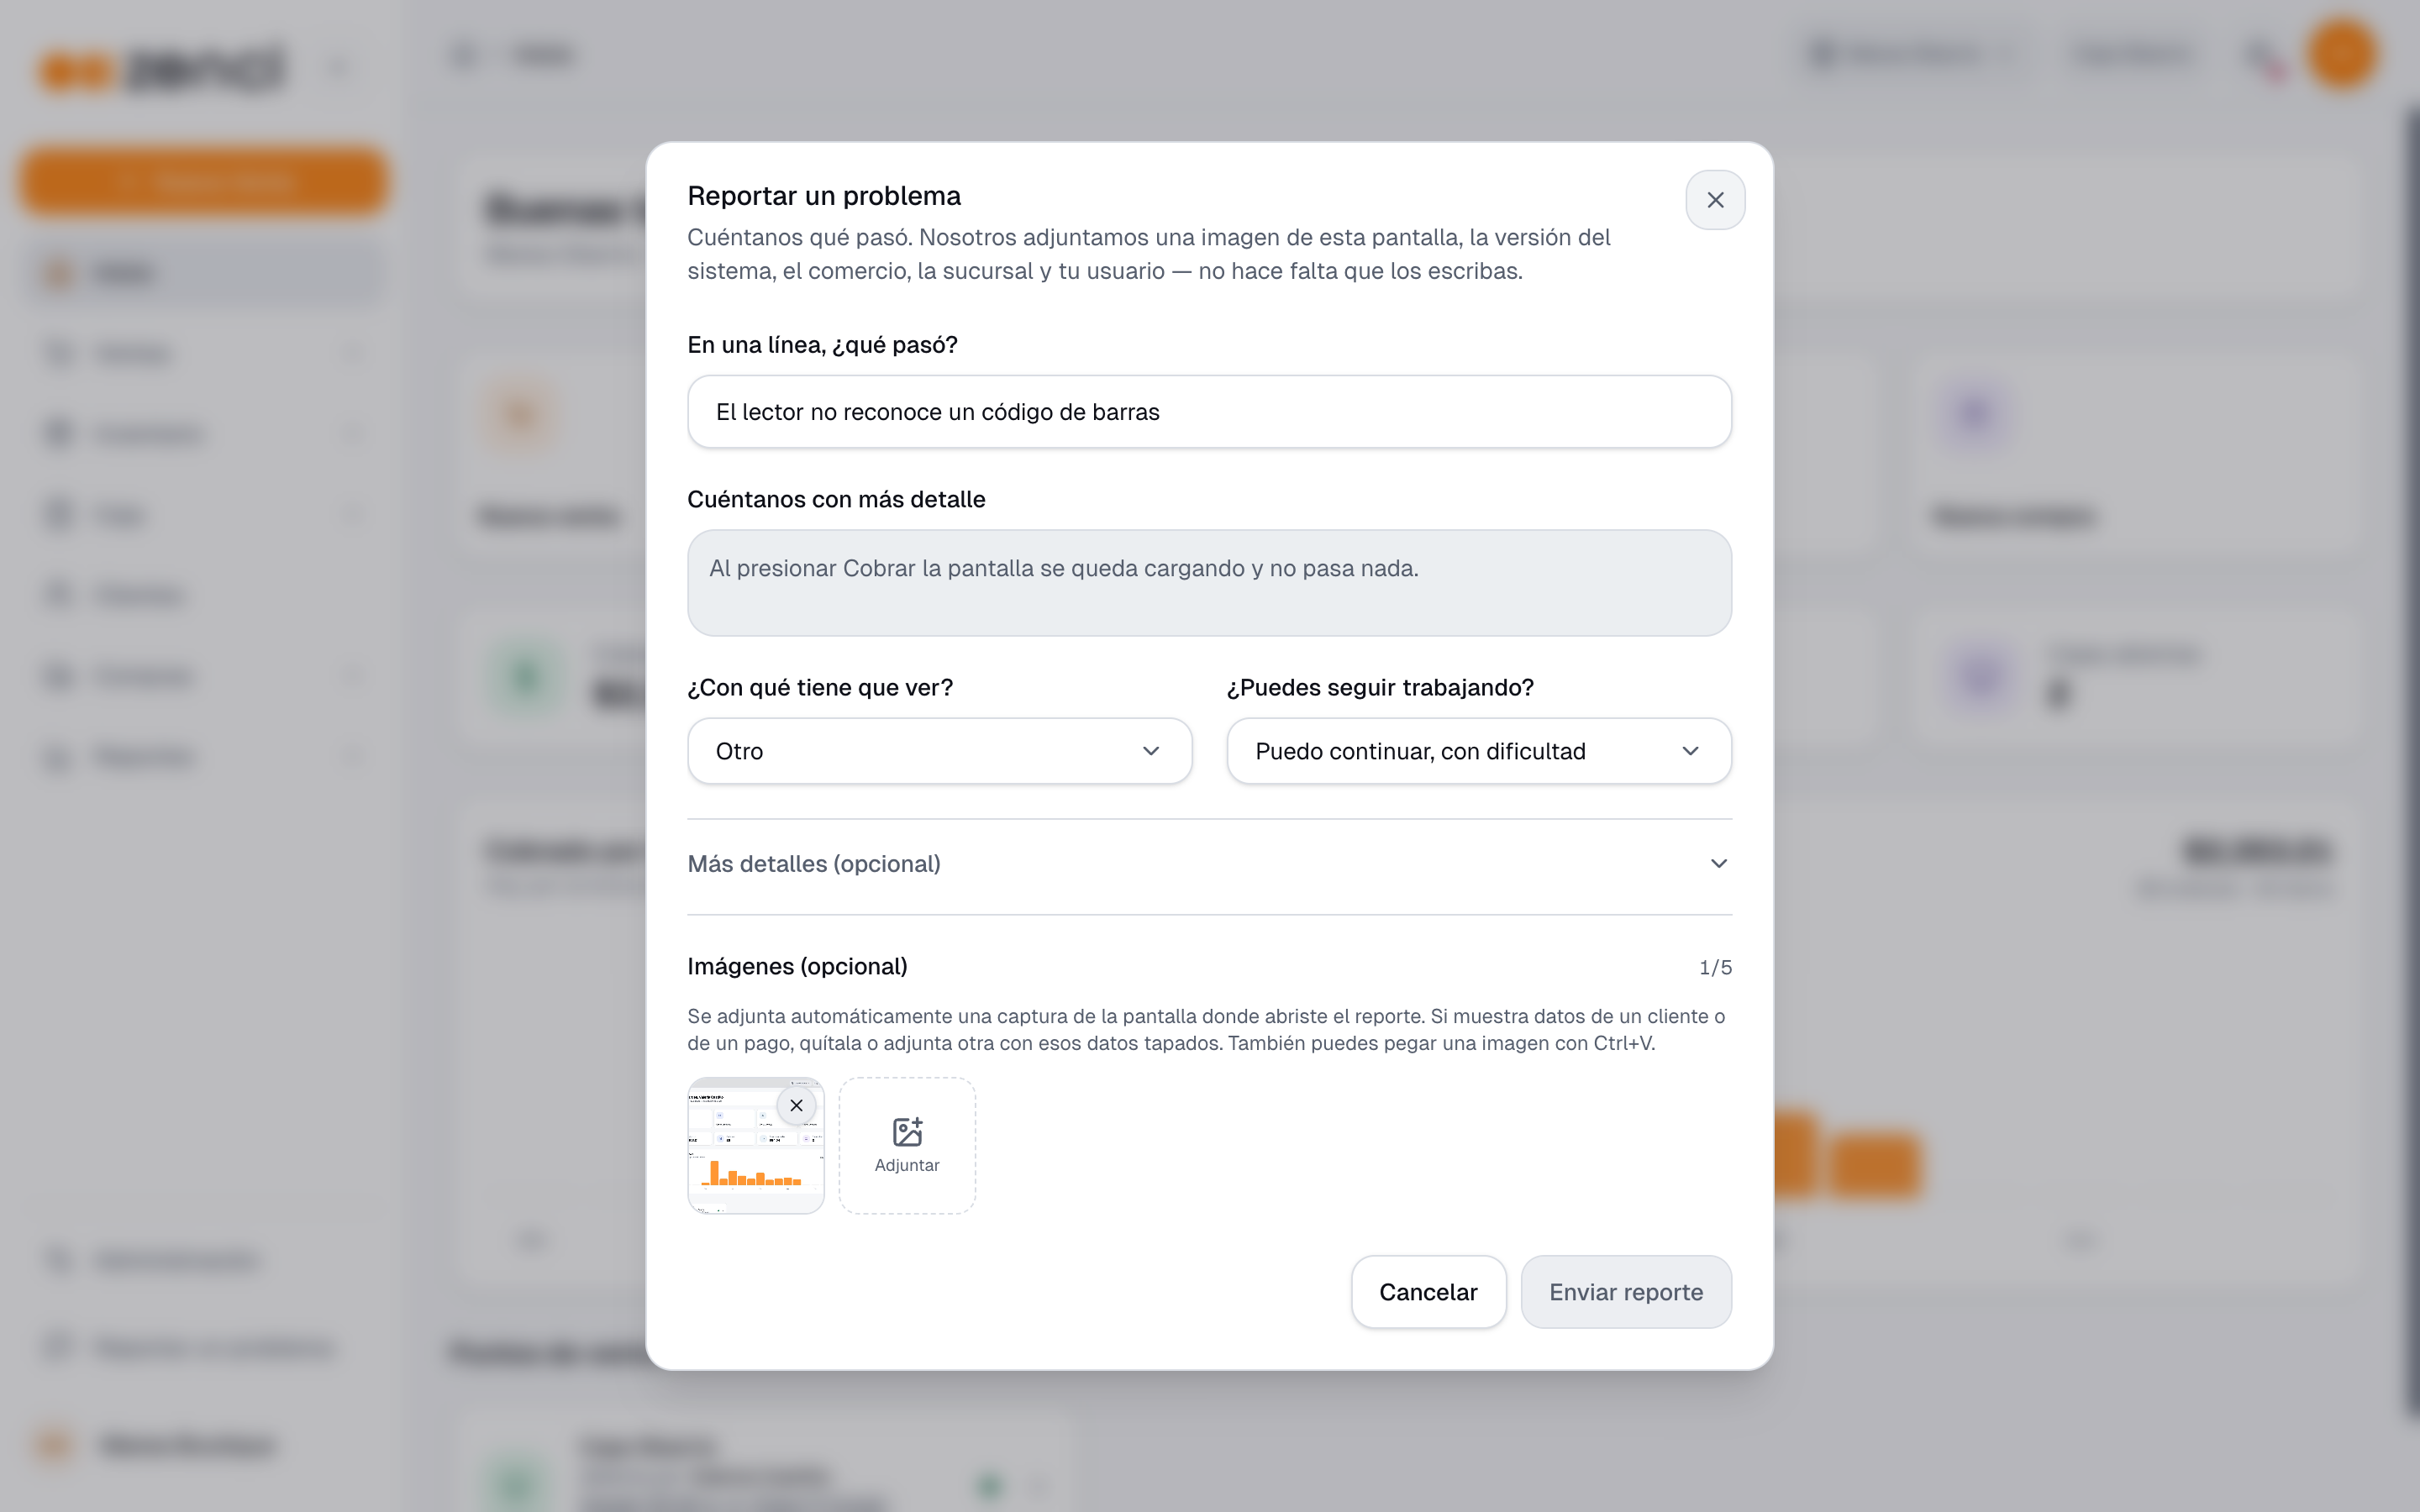The width and height of the screenshot is (2420, 1512).
Task: Click the arrow beside Puedo continuar, con dificultad
Action: tap(1690, 751)
